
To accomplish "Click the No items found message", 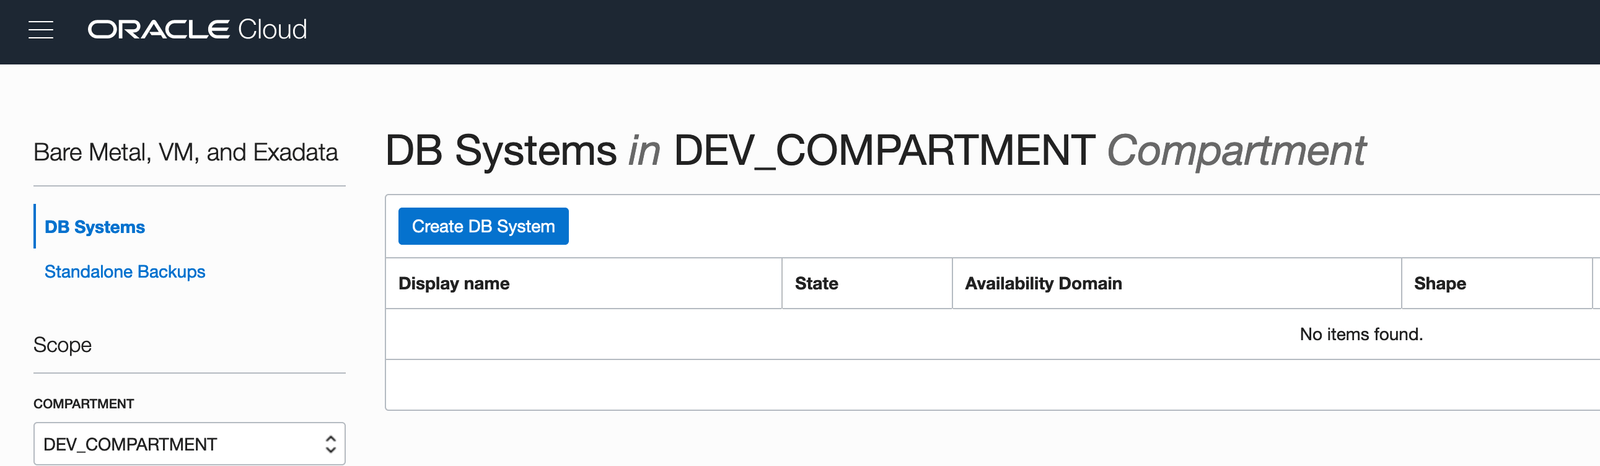I will point(1360,334).
